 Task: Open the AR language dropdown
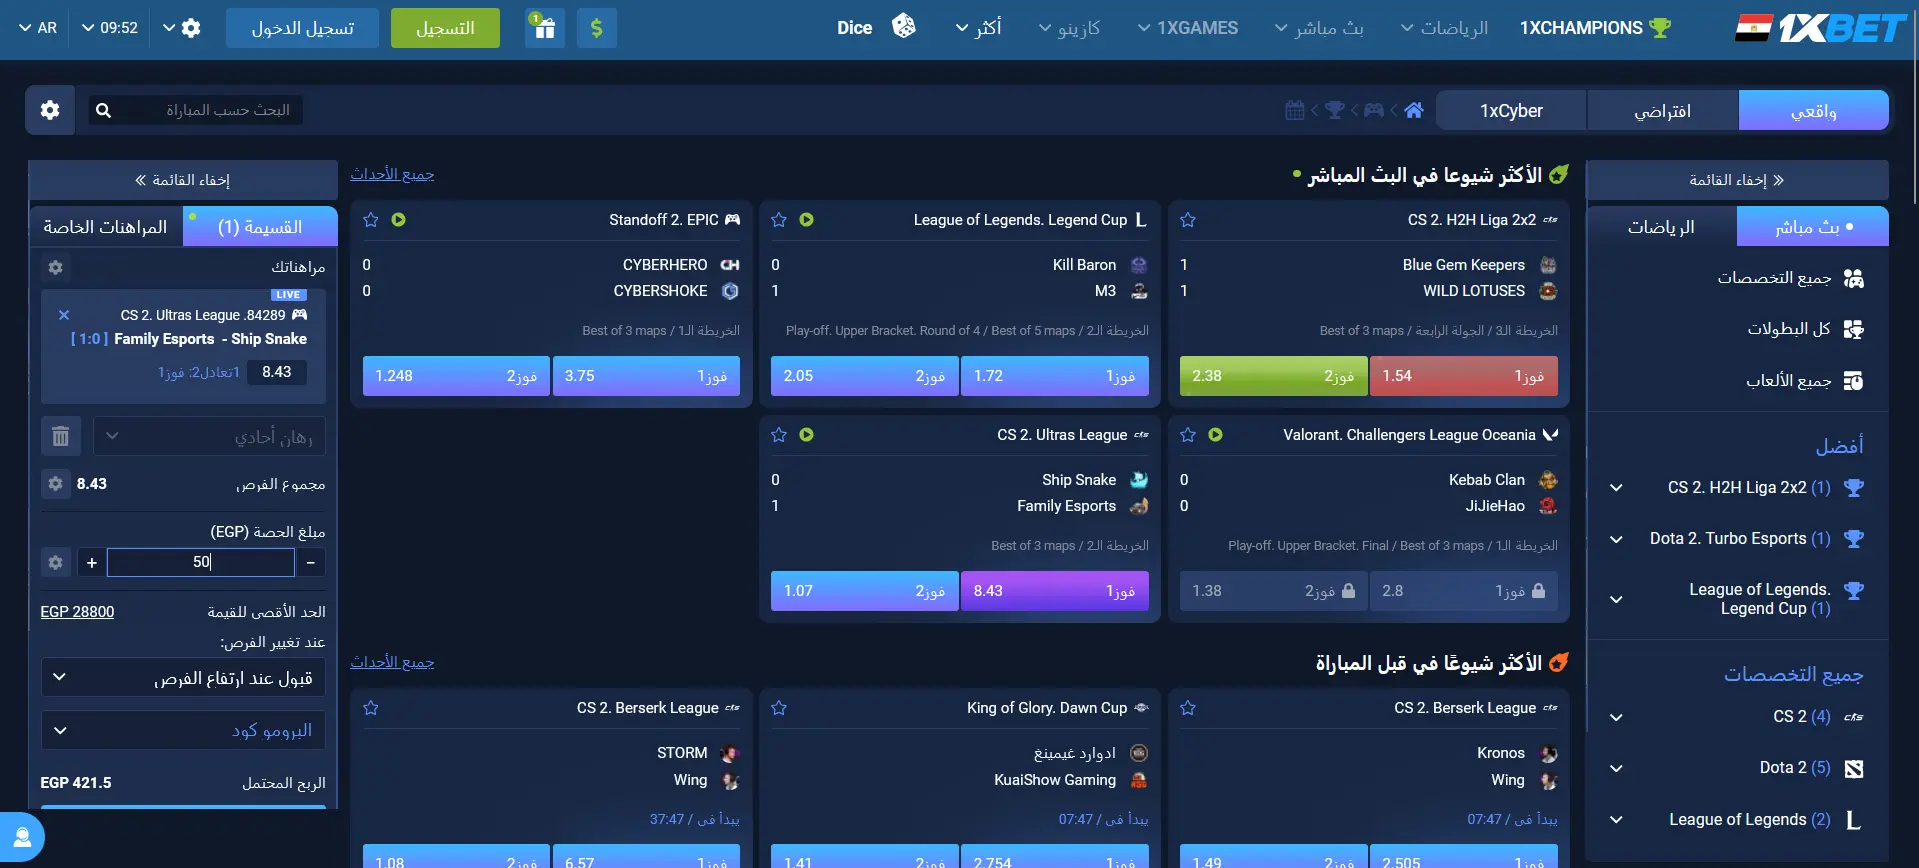[38, 28]
